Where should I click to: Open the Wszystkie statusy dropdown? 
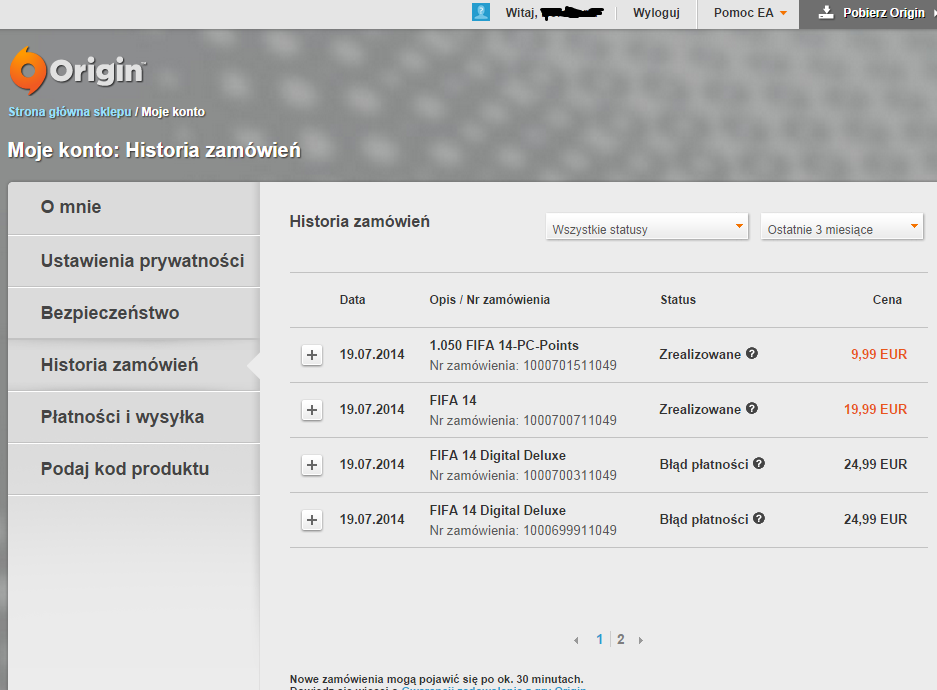click(647, 227)
